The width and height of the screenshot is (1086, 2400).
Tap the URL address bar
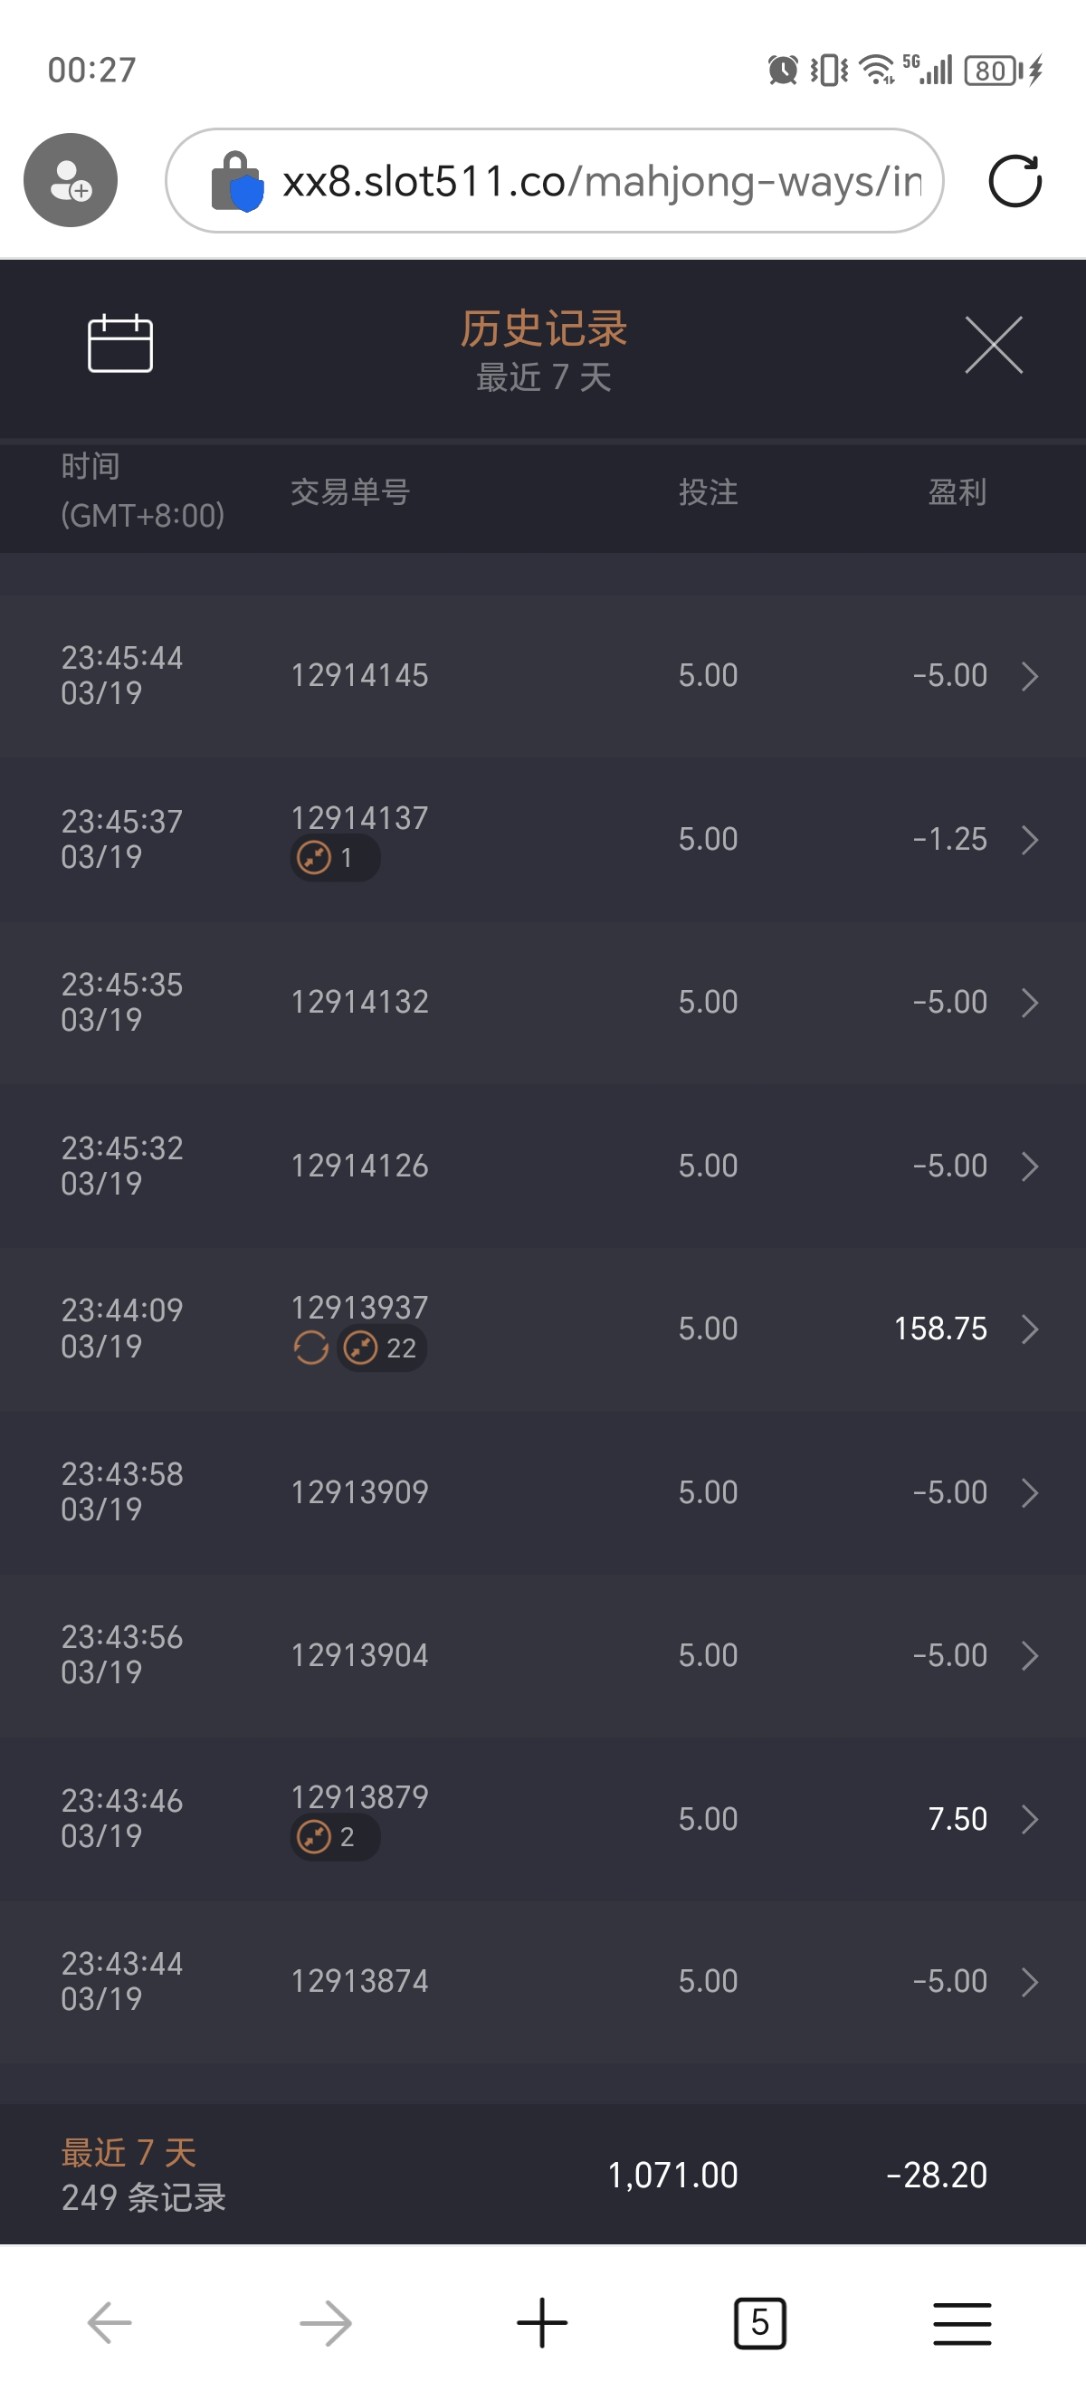[x=600, y=181]
